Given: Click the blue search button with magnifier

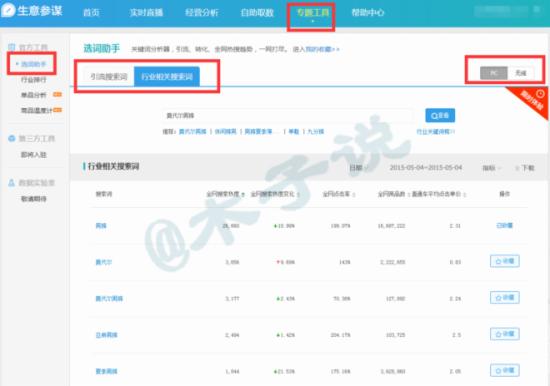Looking at the screenshot, I should pyautogui.click(x=440, y=115).
